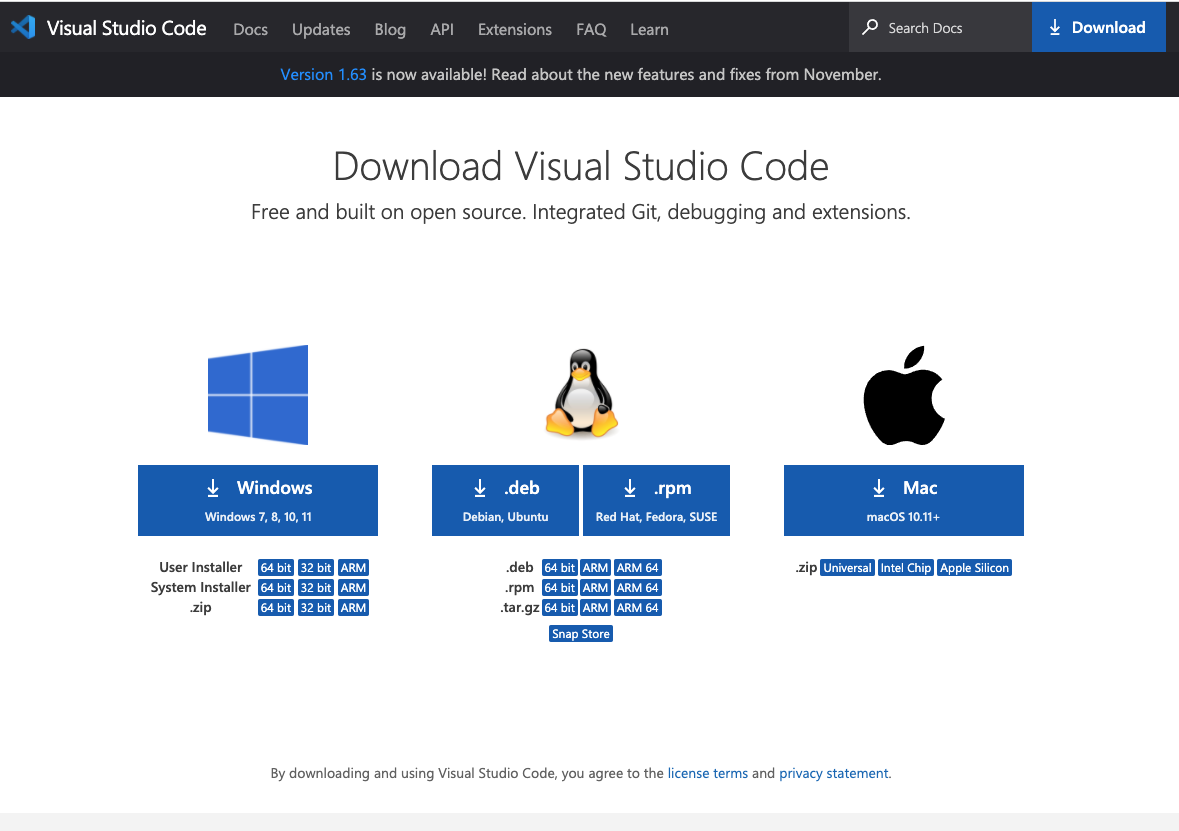Open the Updates page

coord(321,29)
